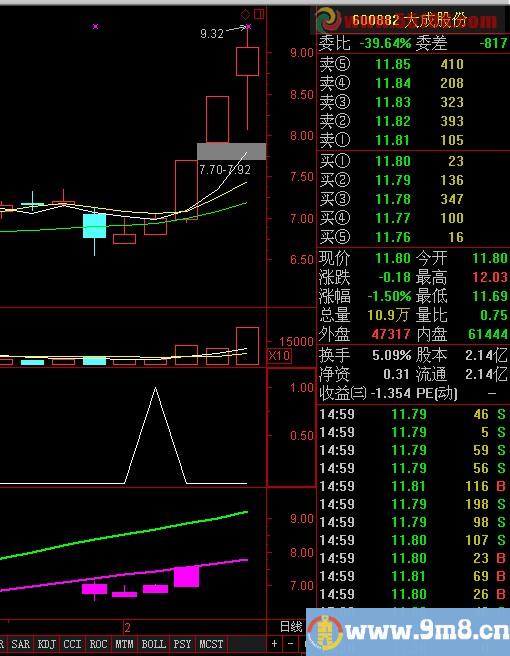Click 换手 value 5.09%
510x656 pixels.
392,356
